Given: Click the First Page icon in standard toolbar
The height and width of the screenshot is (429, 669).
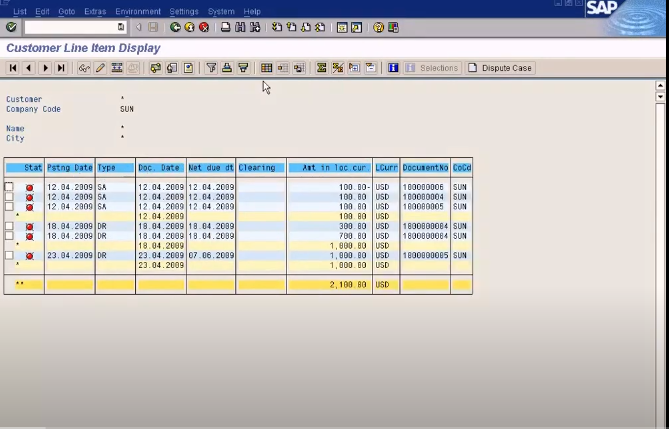Looking at the screenshot, I should (277, 27).
